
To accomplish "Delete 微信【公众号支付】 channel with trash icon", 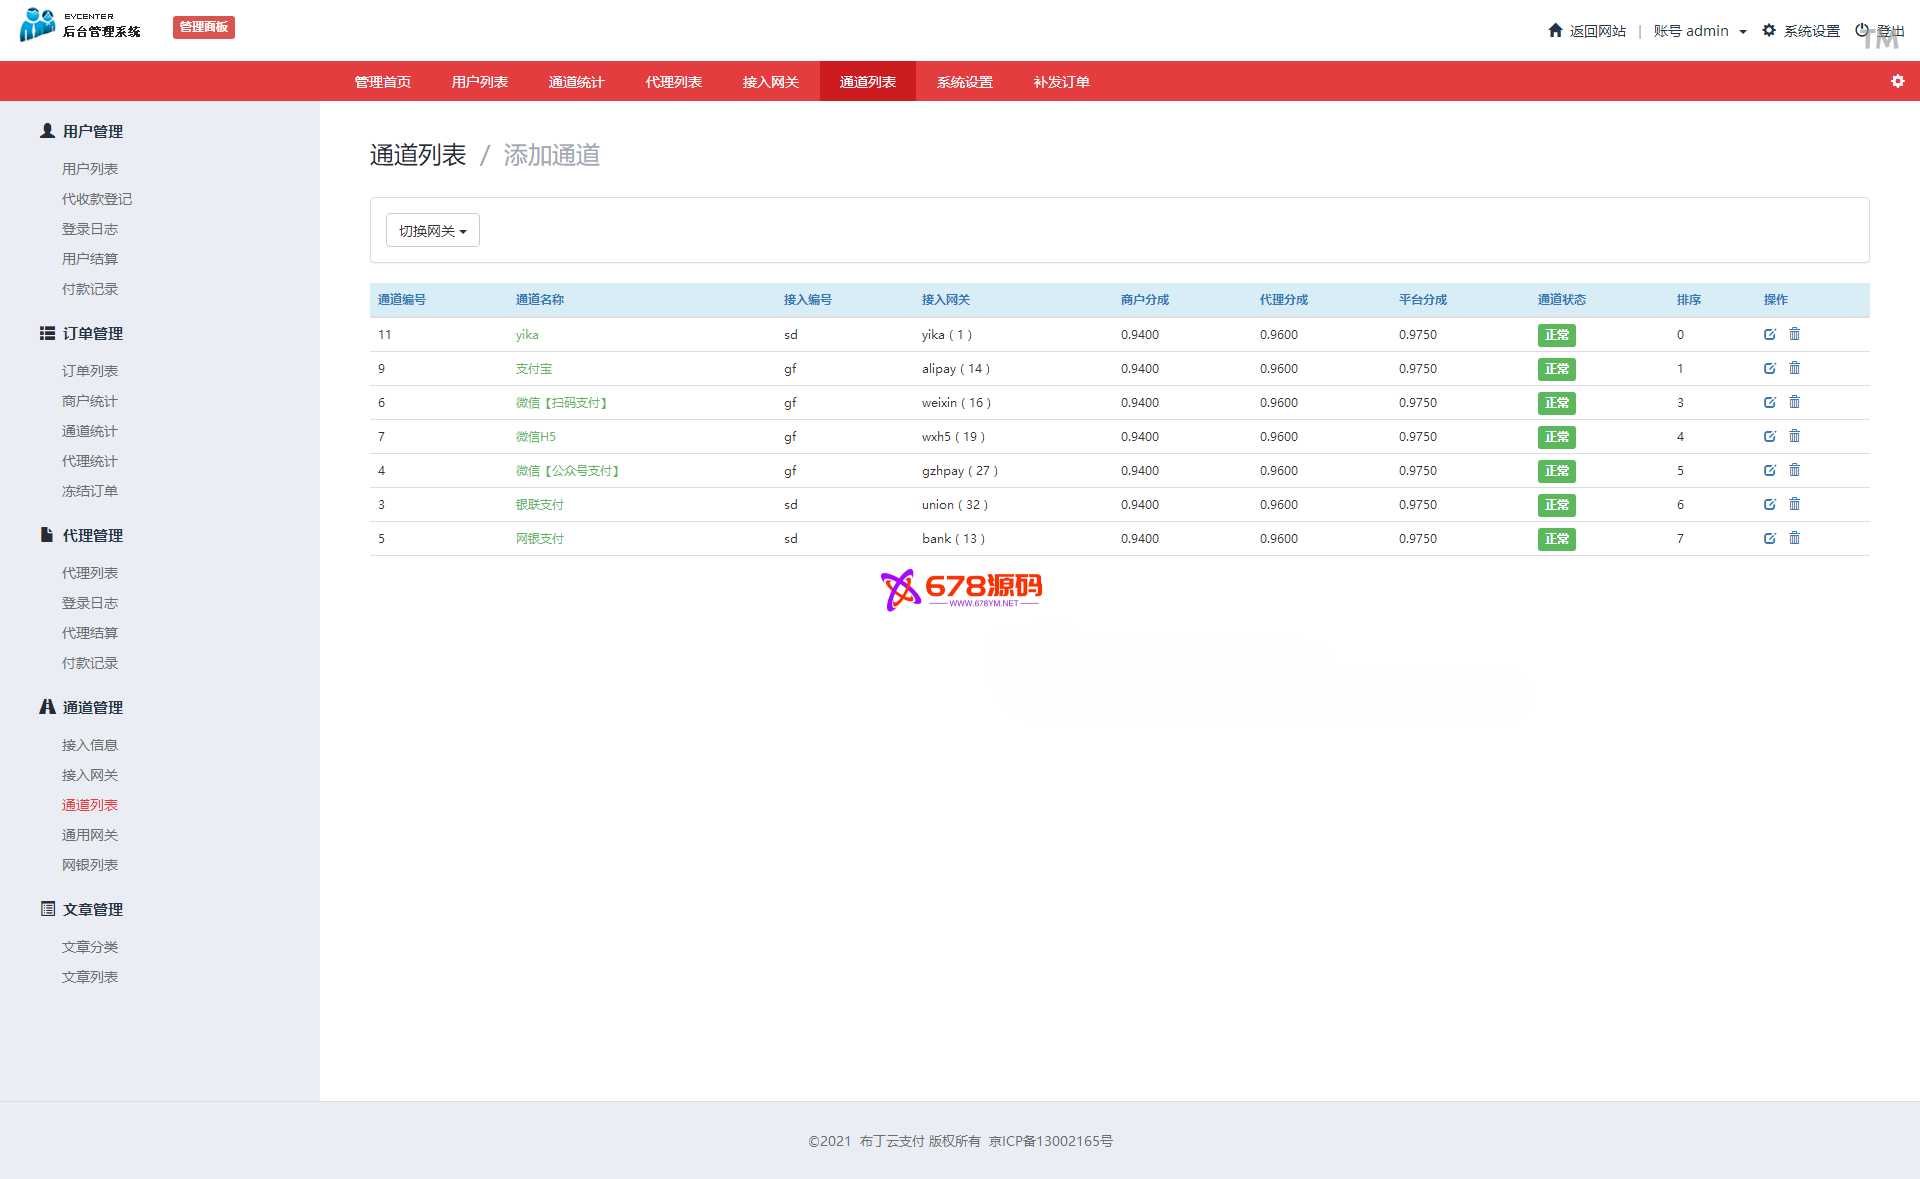I will pyautogui.click(x=1794, y=471).
